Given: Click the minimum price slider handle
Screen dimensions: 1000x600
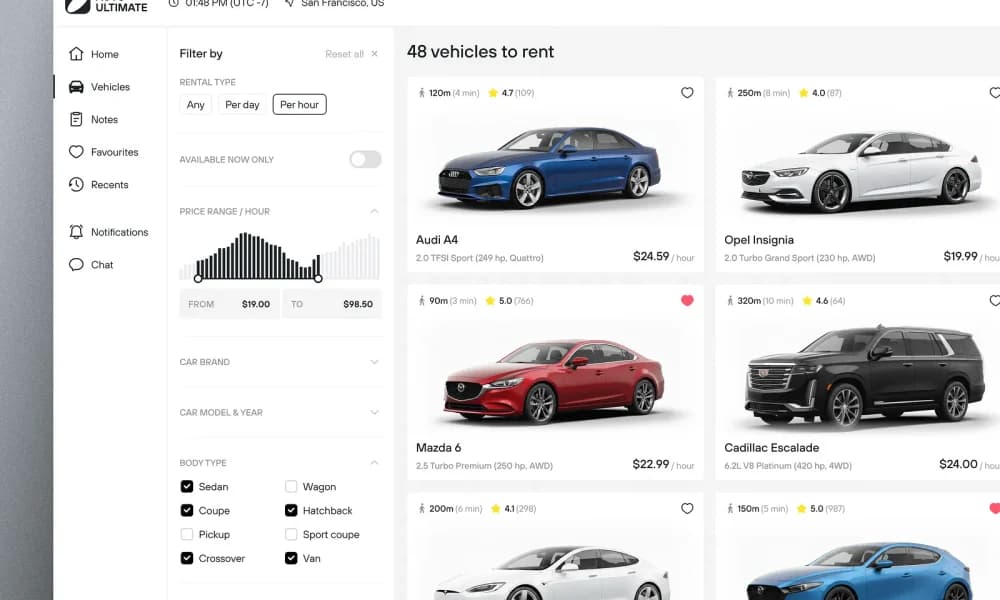Looking at the screenshot, I should 198,279.
